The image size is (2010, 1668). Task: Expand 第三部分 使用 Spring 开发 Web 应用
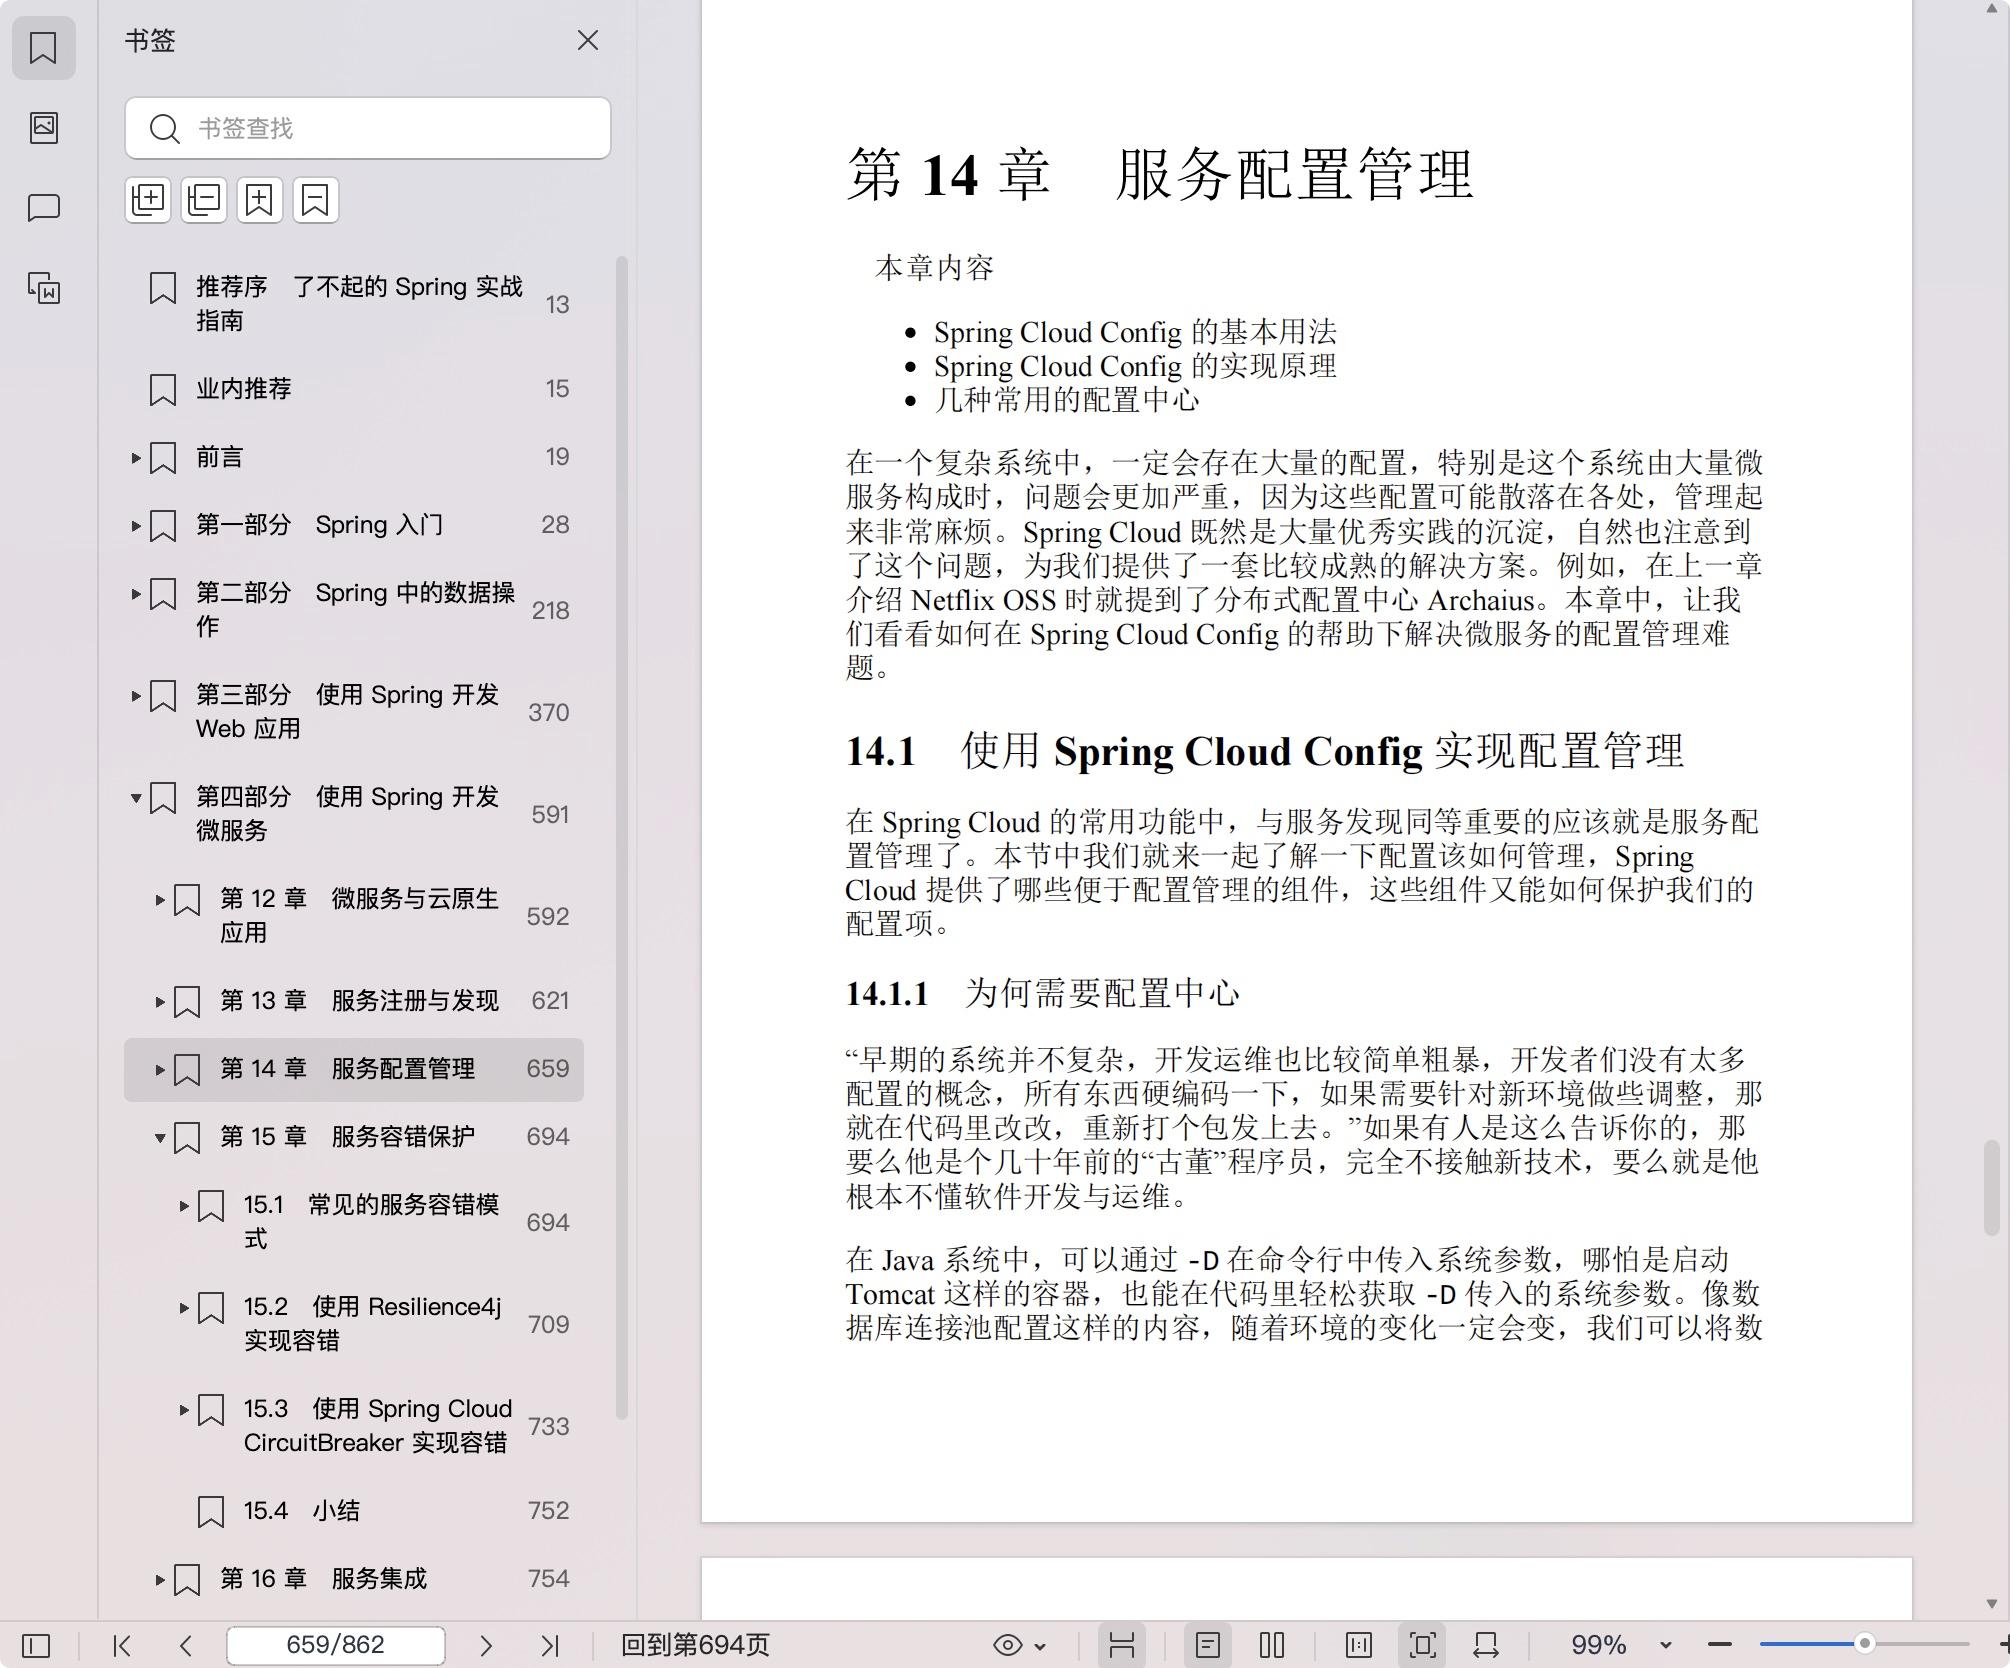coord(136,696)
